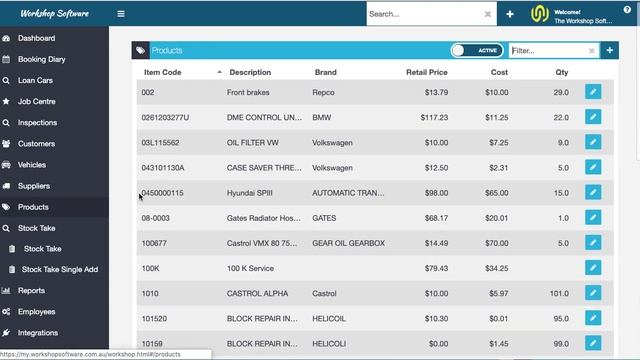The image size is (640, 360).
Task: Select item code 03L115562
Action: 160,143
